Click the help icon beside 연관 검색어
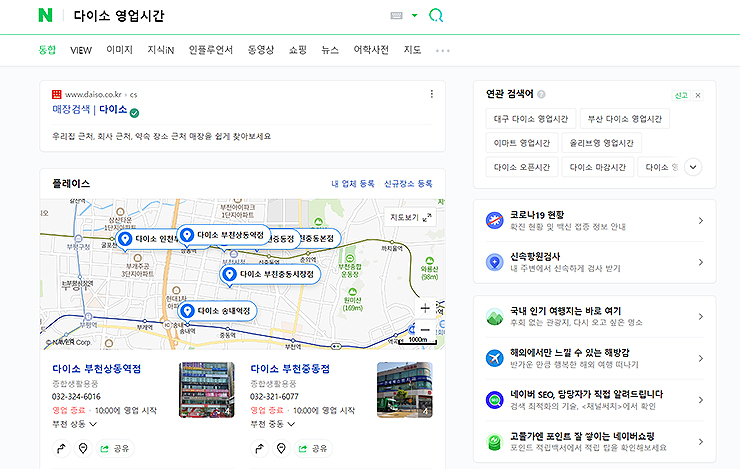740x469 pixels. tap(541, 94)
